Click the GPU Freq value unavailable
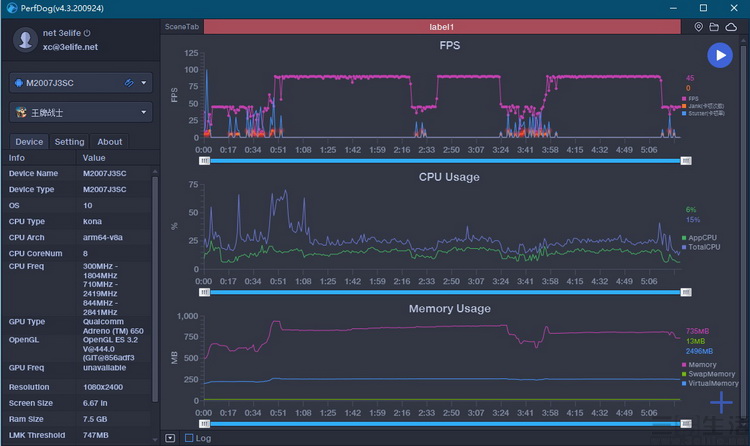 pyautogui.click(x=105, y=368)
